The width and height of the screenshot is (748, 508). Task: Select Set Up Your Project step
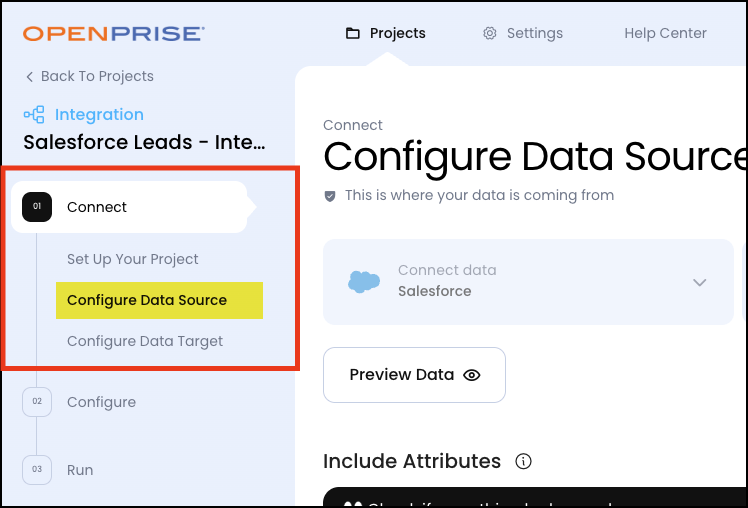[133, 259]
